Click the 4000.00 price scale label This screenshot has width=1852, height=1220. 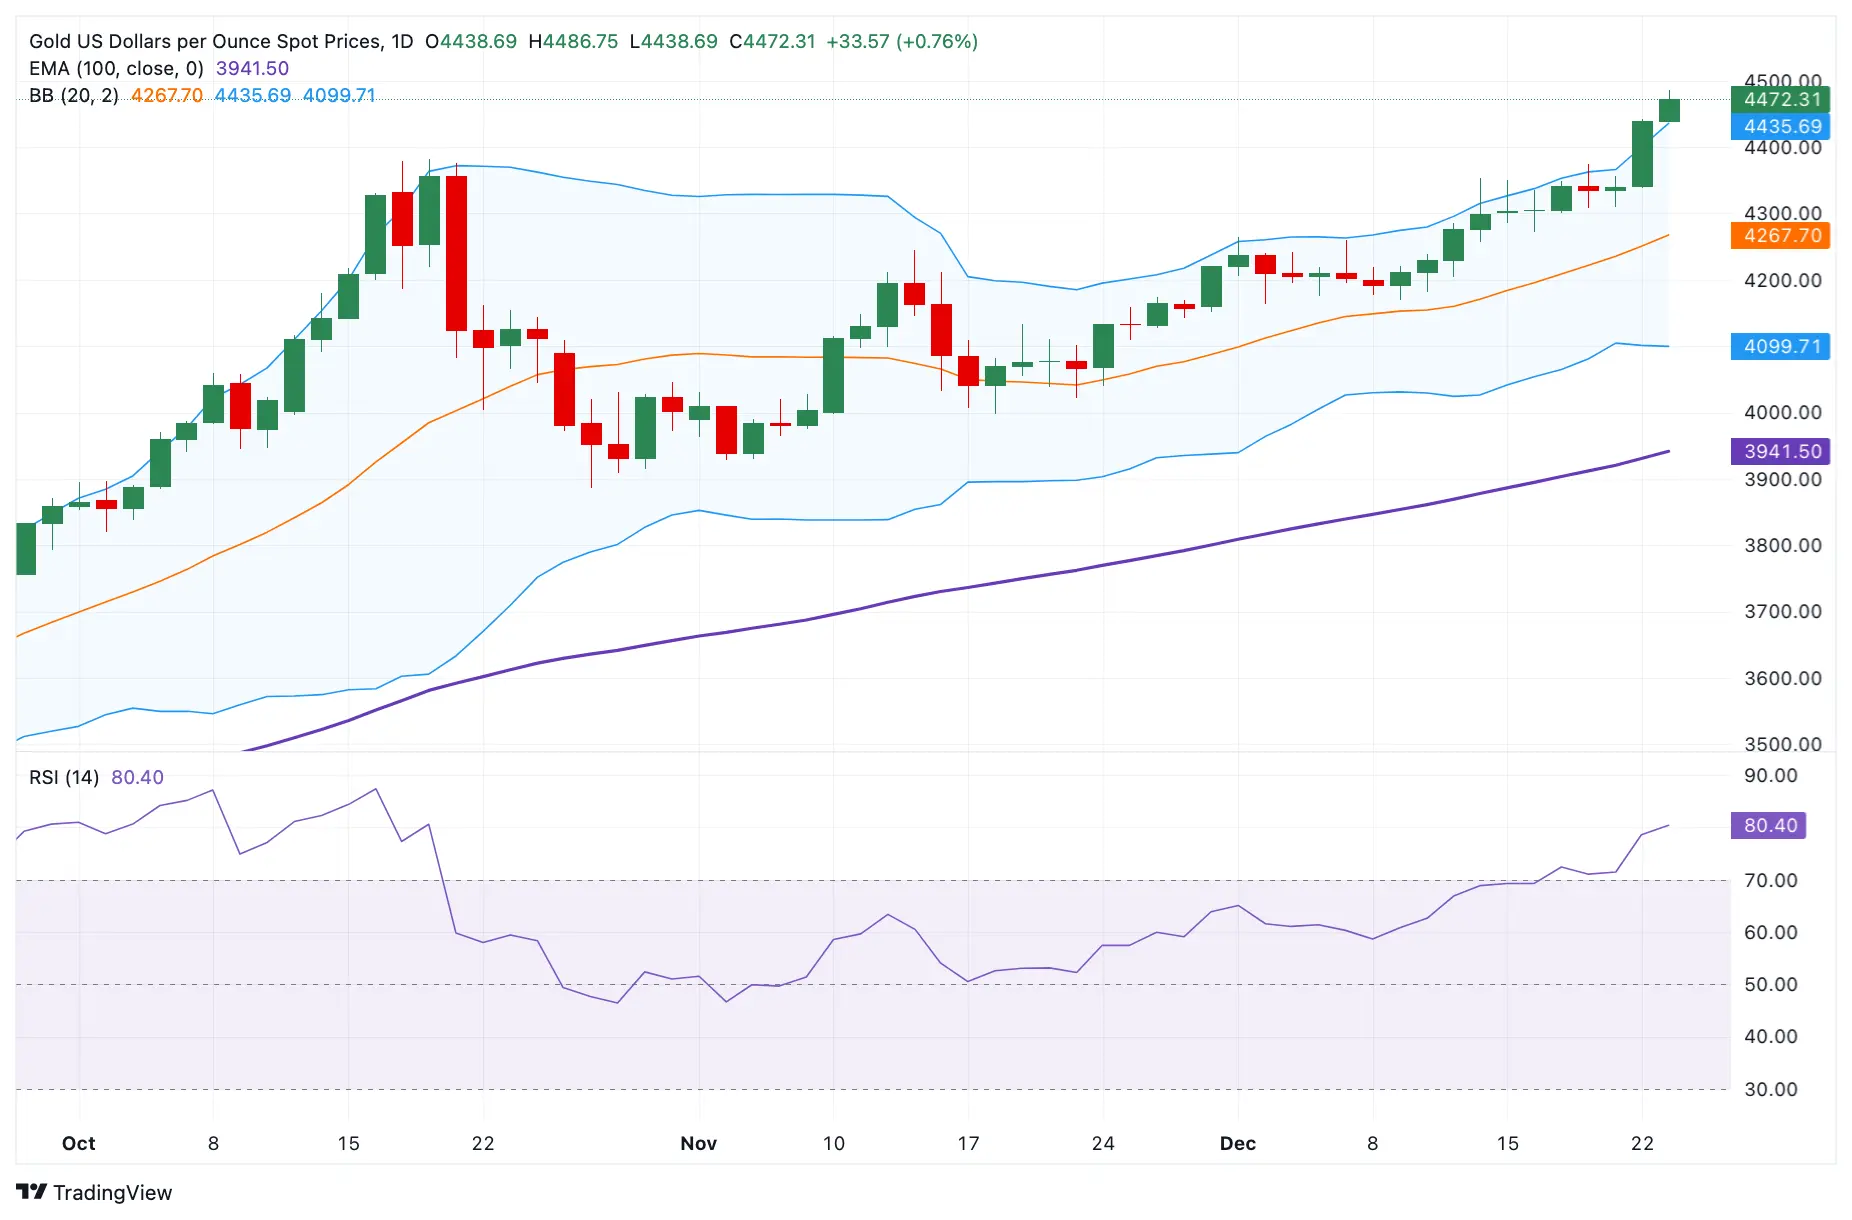pos(1782,412)
